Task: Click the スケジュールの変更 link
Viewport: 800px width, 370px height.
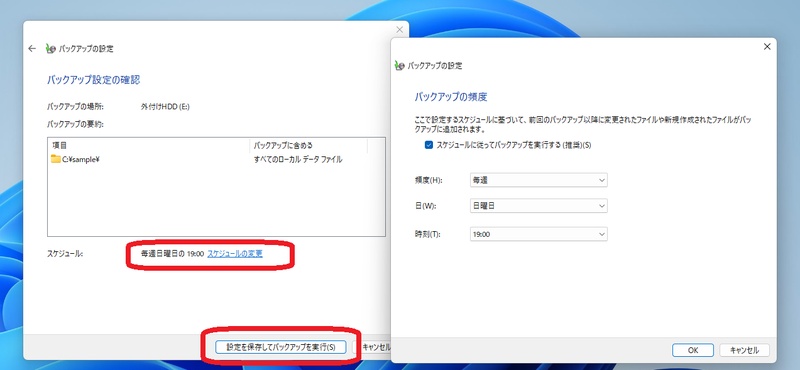Action: [x=235, y=253]
